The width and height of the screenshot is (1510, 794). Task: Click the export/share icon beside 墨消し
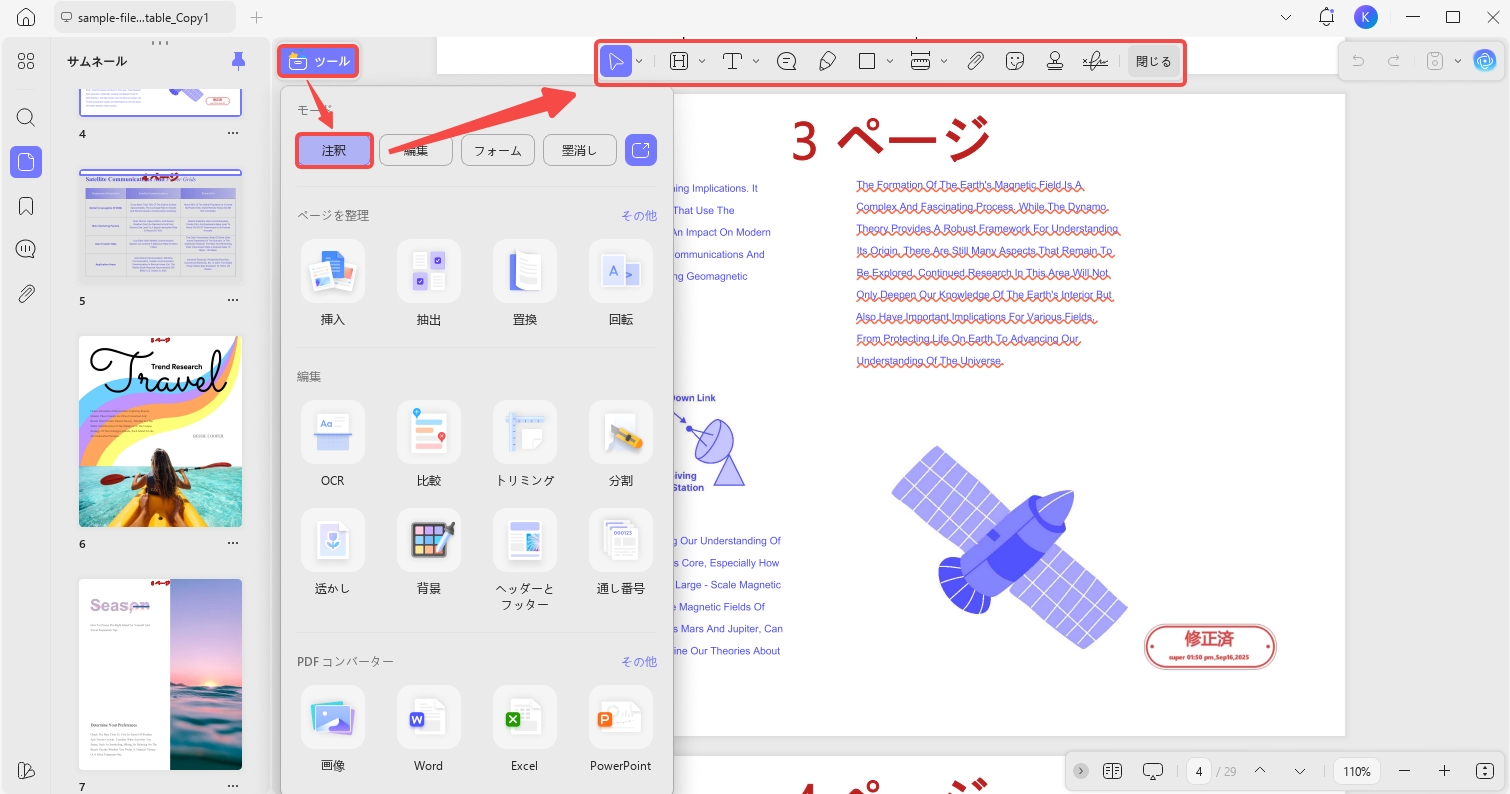click(x=641, y=151)
